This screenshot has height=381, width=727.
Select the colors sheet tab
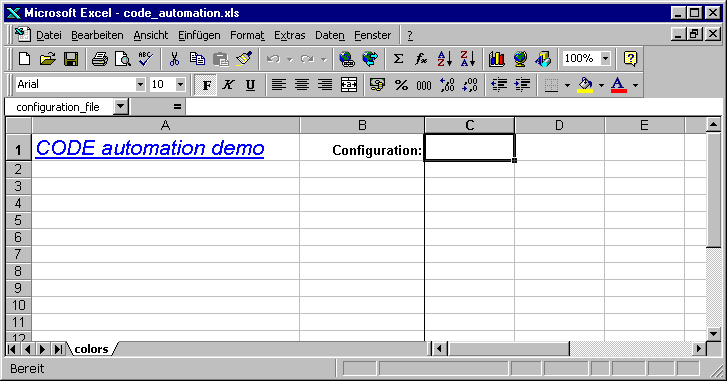[91, 349]
